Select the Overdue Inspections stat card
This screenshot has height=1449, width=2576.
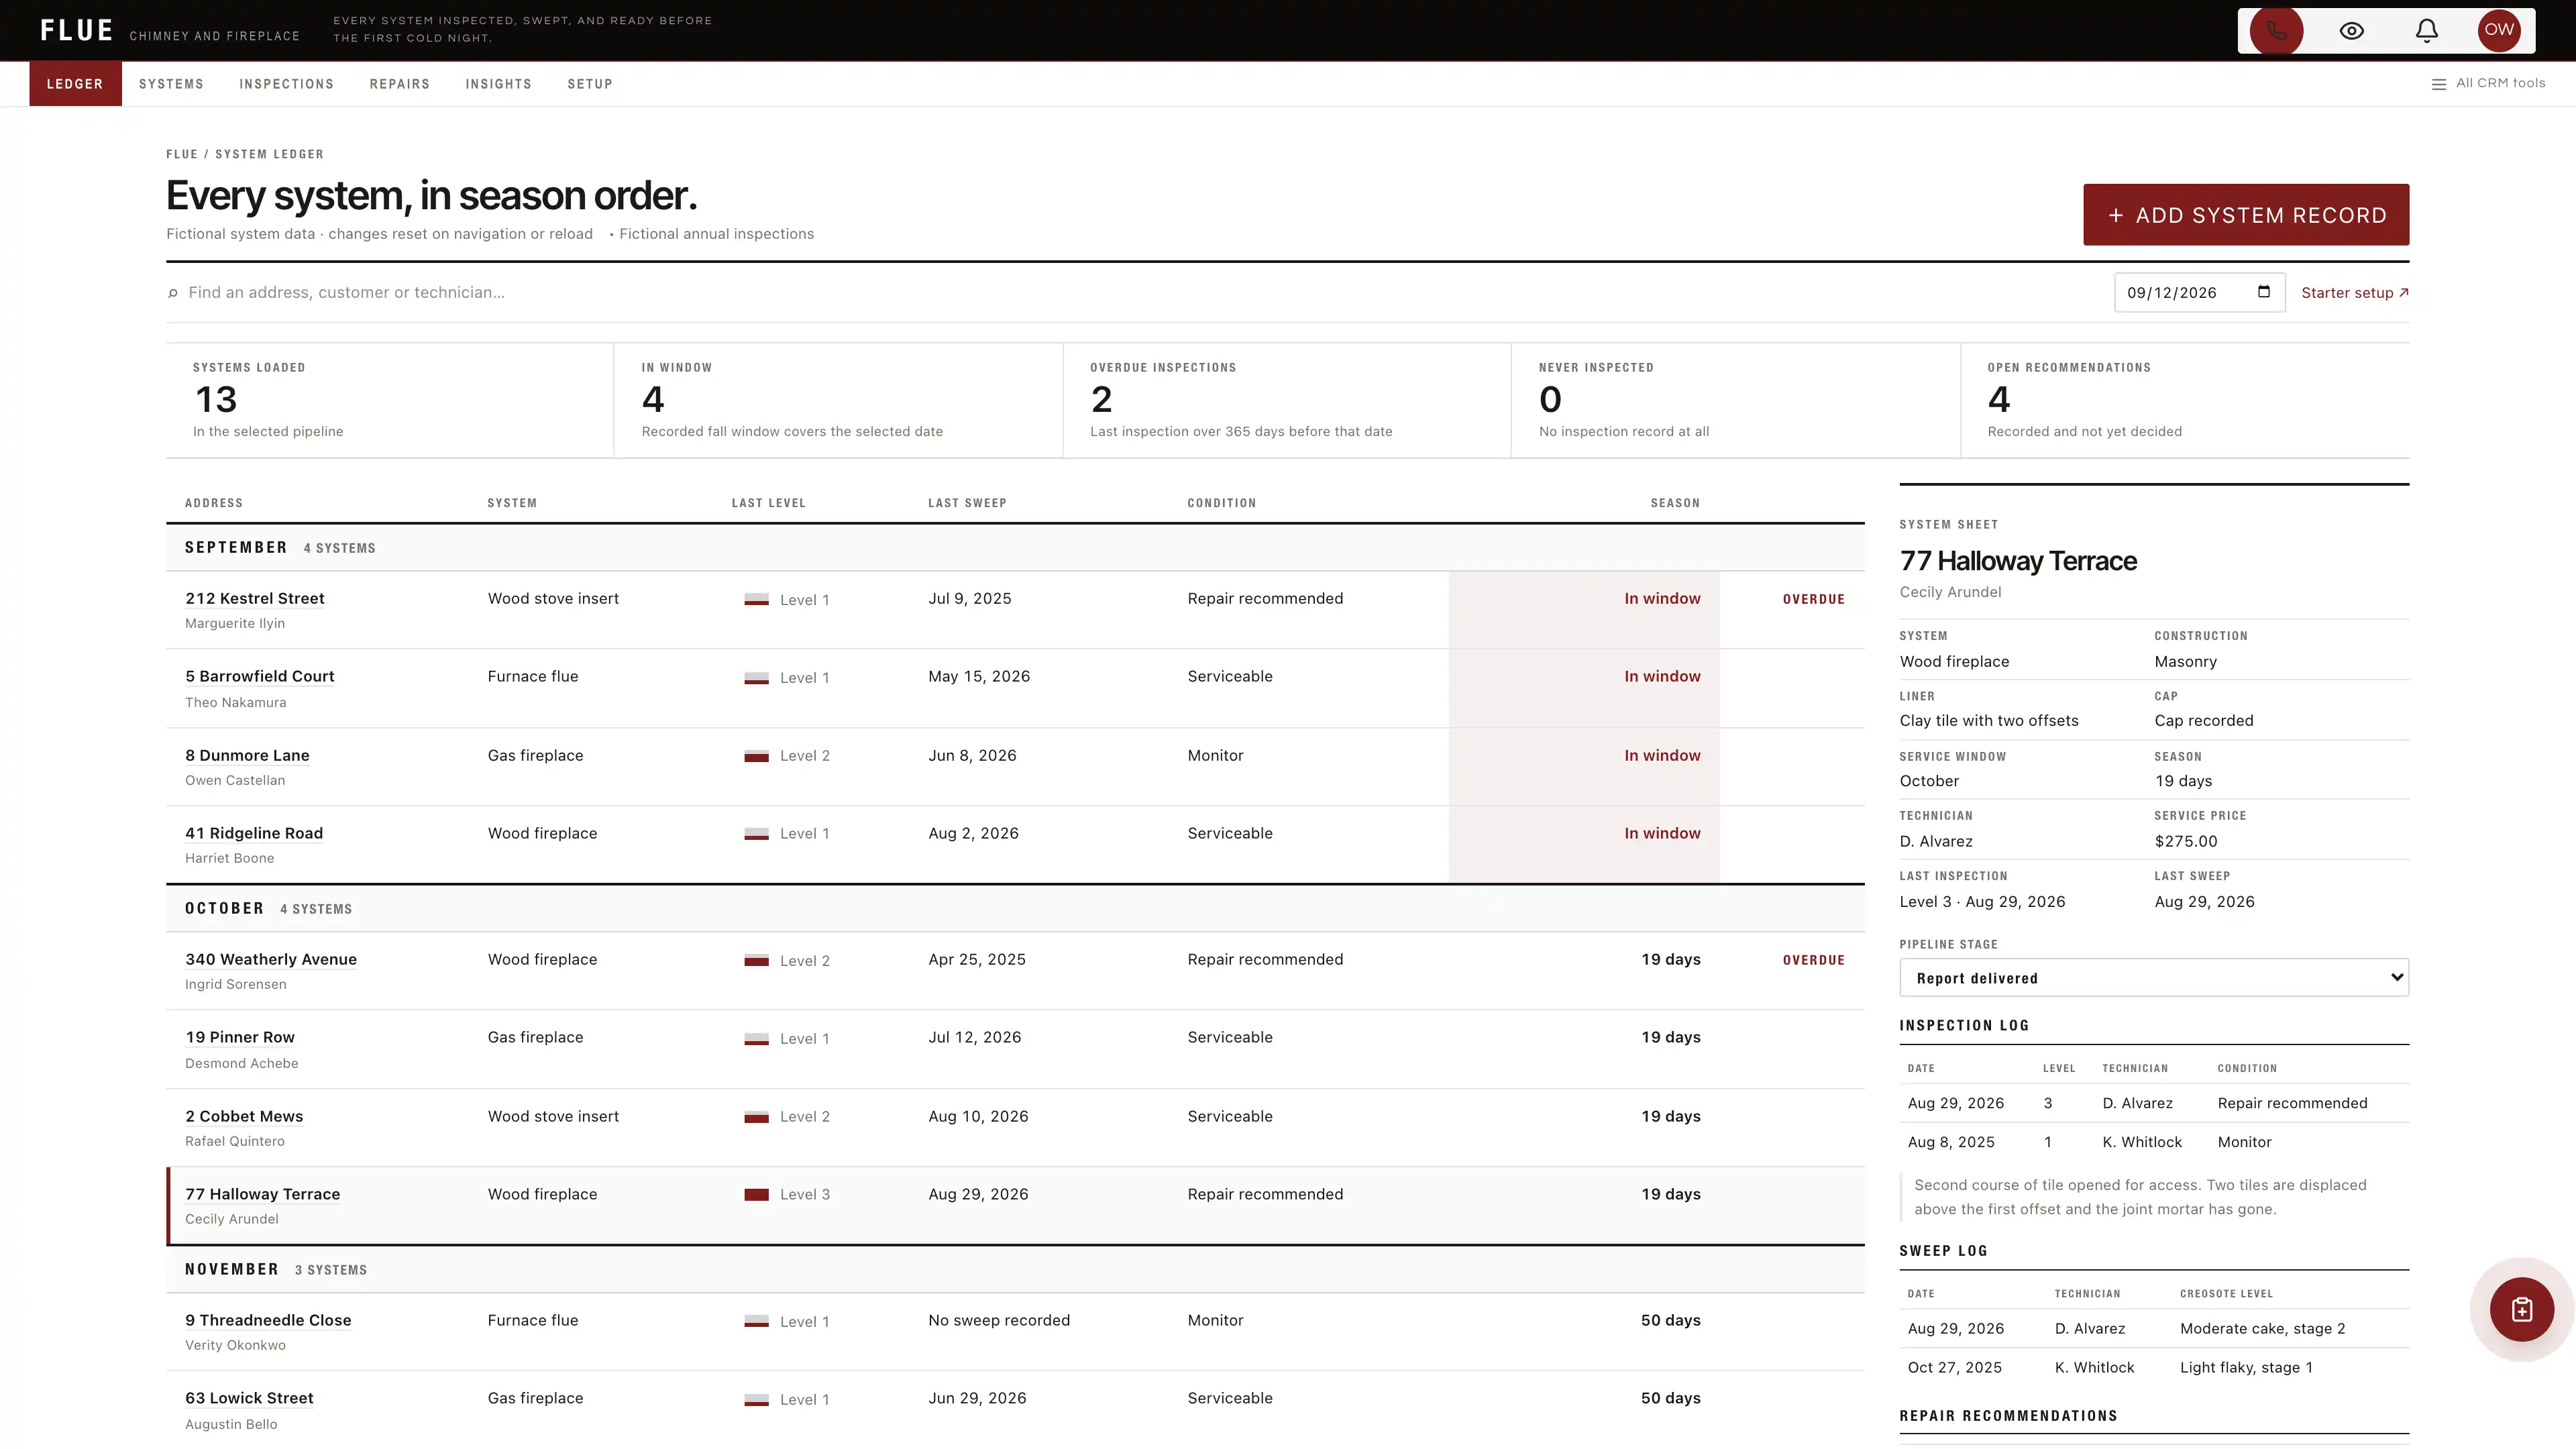click(1286, 400)
